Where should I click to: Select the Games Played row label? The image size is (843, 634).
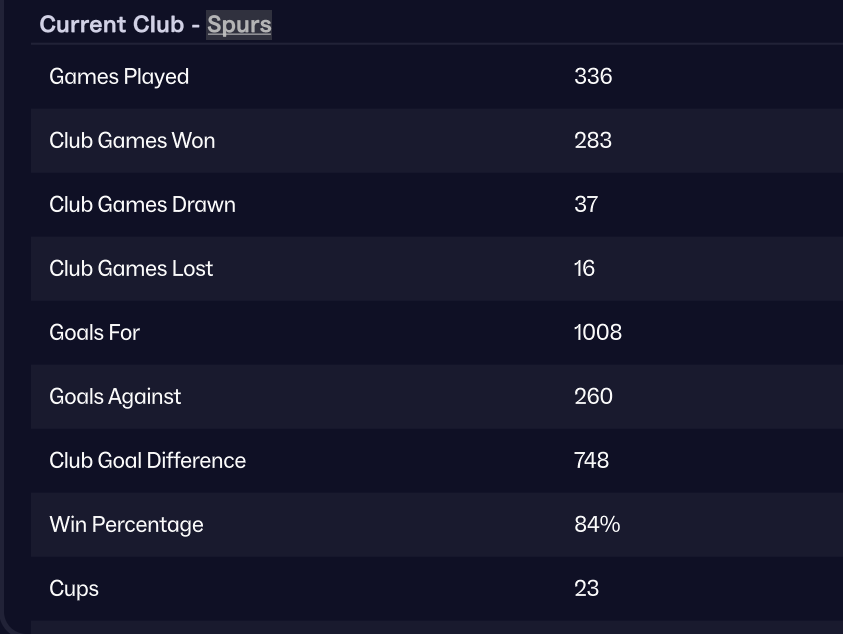click(119, 77)
